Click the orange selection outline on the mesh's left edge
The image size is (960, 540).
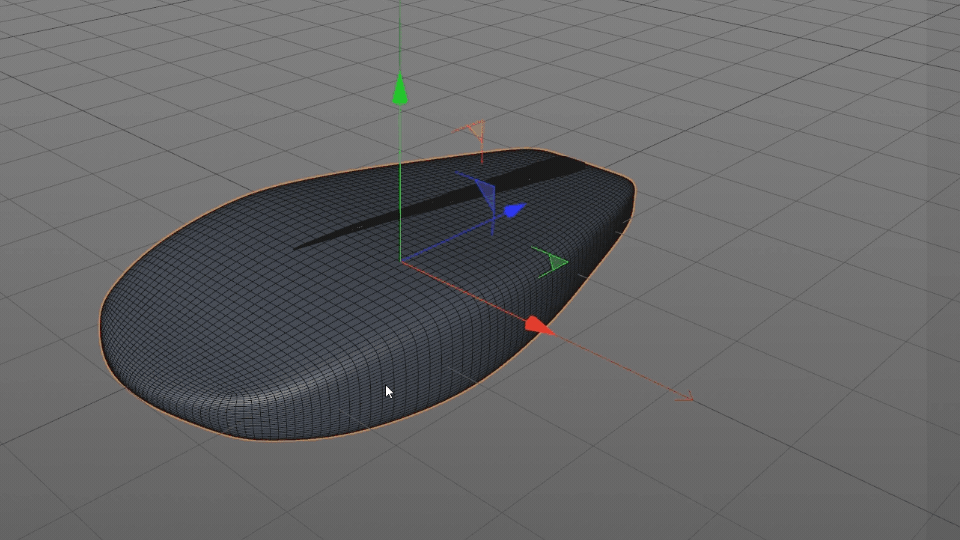(101, 318)
